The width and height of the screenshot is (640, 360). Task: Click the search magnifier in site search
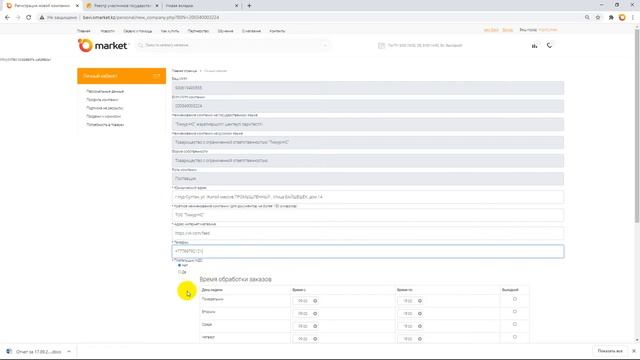140,45
